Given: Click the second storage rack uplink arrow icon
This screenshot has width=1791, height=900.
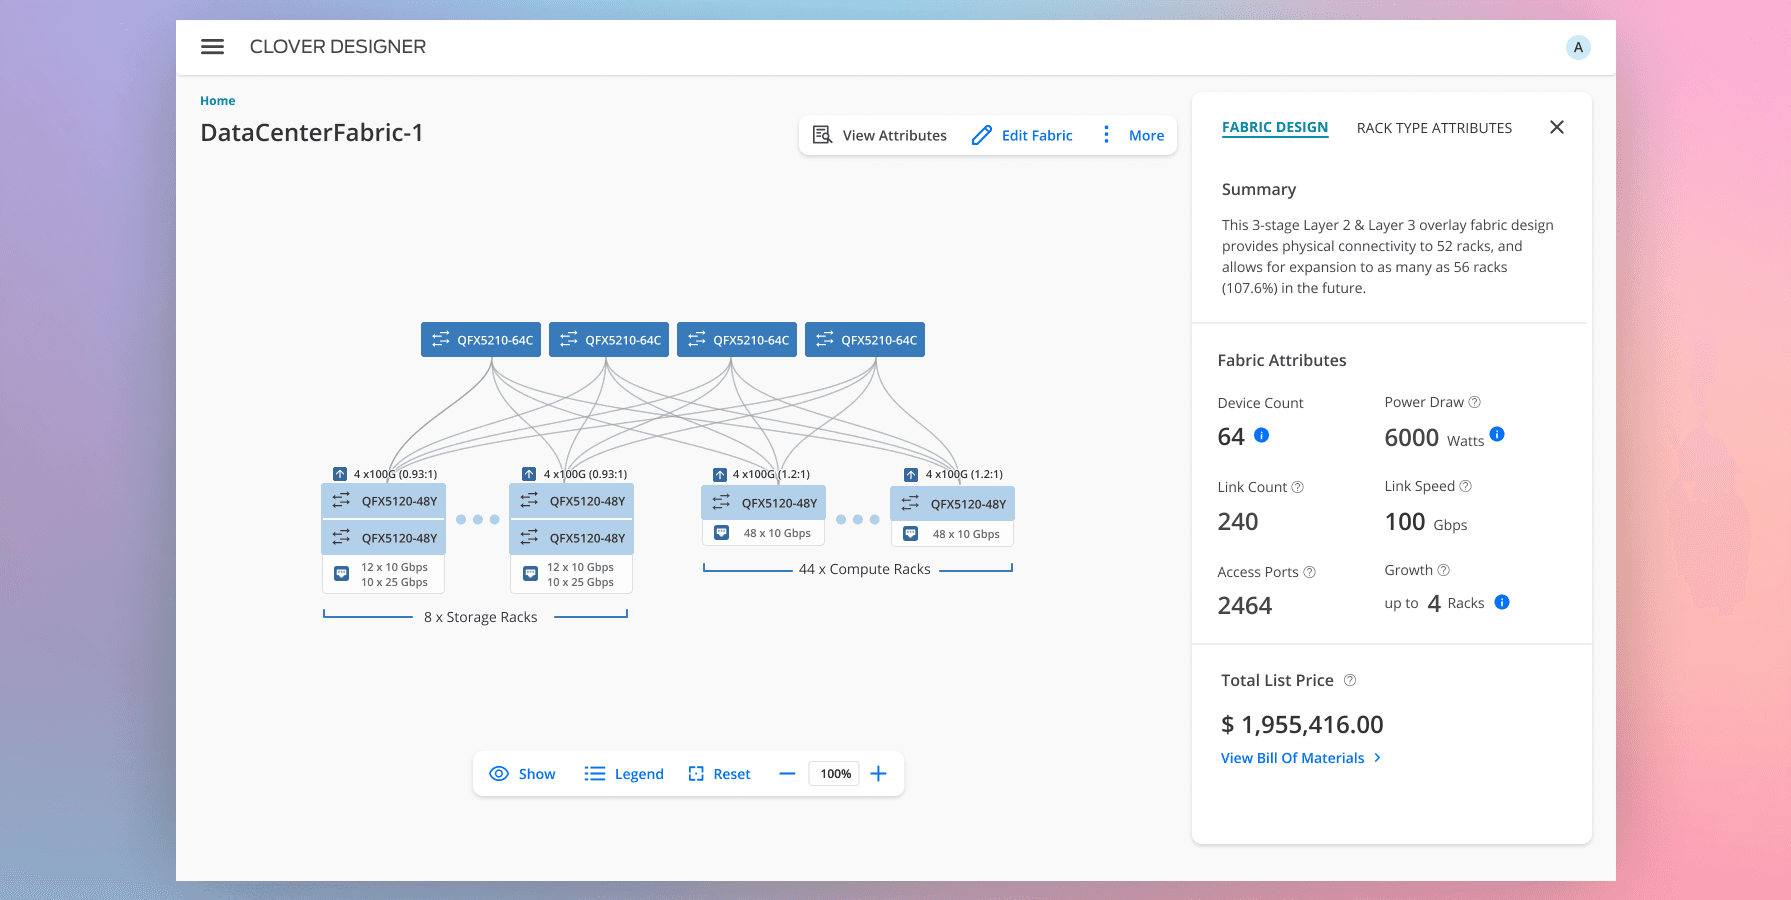Looking at the screenshot, I should coord(529,474).
